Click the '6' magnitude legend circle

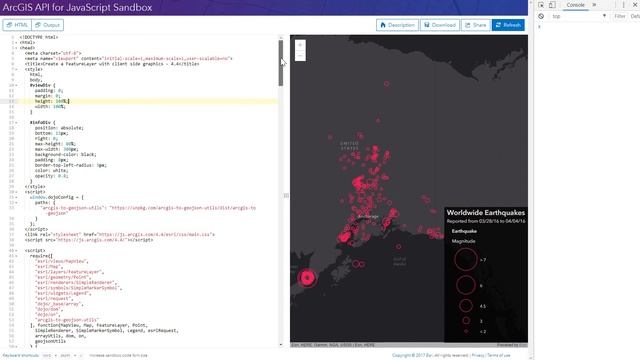[466, 285]
